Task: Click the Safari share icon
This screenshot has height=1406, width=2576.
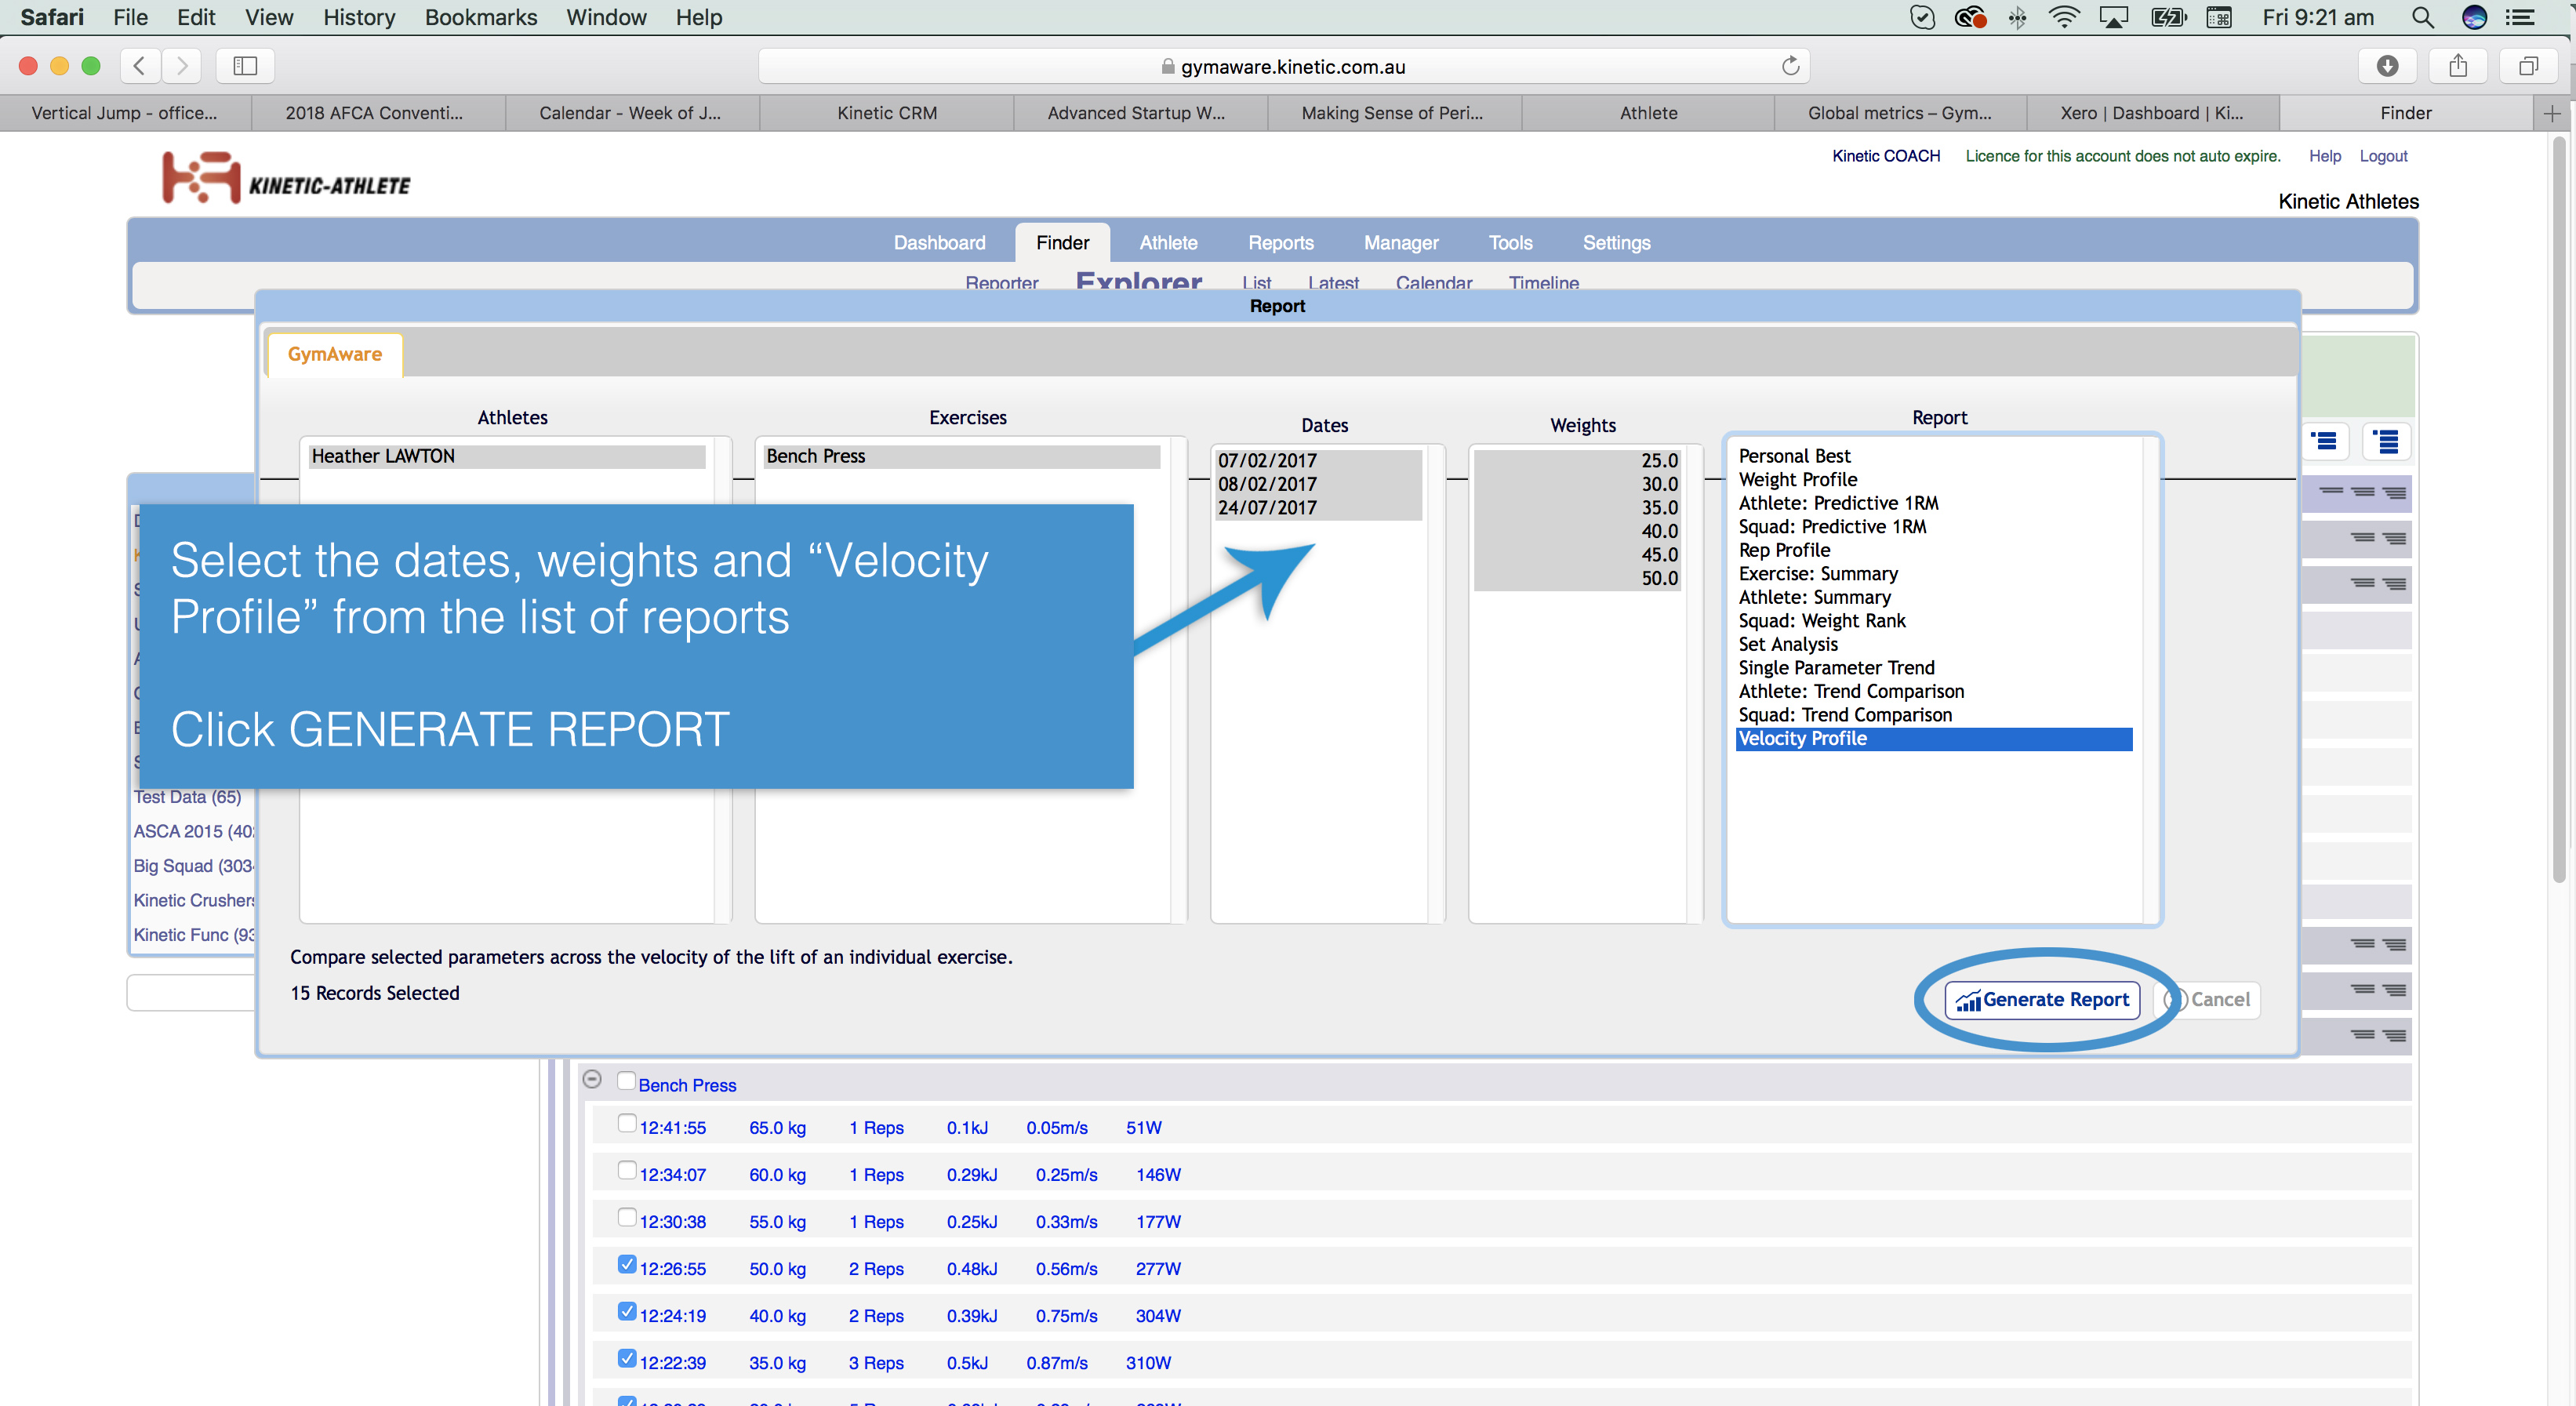Action: (2458, 66)
